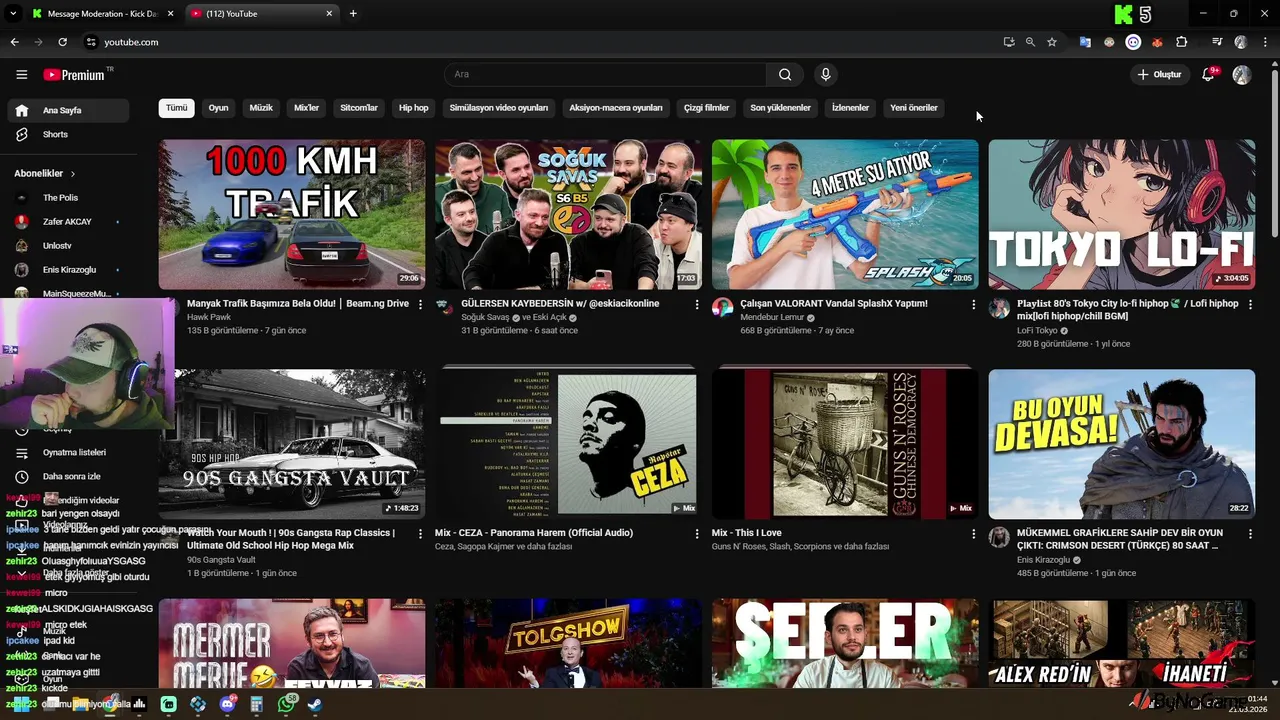
Task: Open options menu for Tokyo City lo-fi playlist
Action: (1250, 304)
